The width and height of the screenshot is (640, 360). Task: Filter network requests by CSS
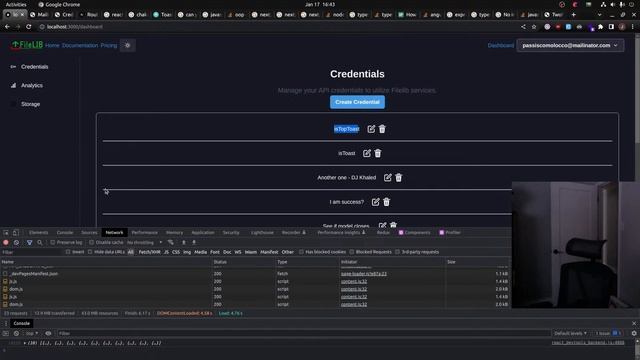coord(176,252)
